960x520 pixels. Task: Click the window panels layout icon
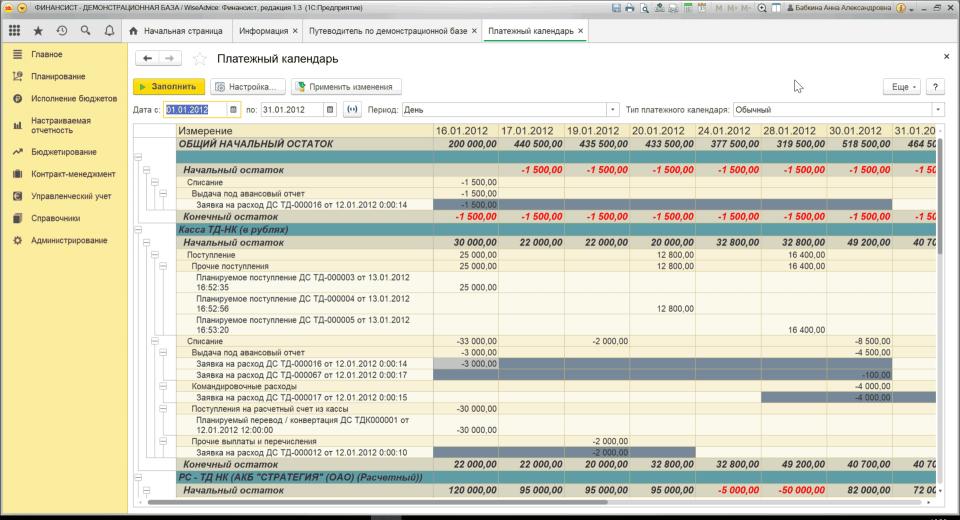click(x=776, y=8)
